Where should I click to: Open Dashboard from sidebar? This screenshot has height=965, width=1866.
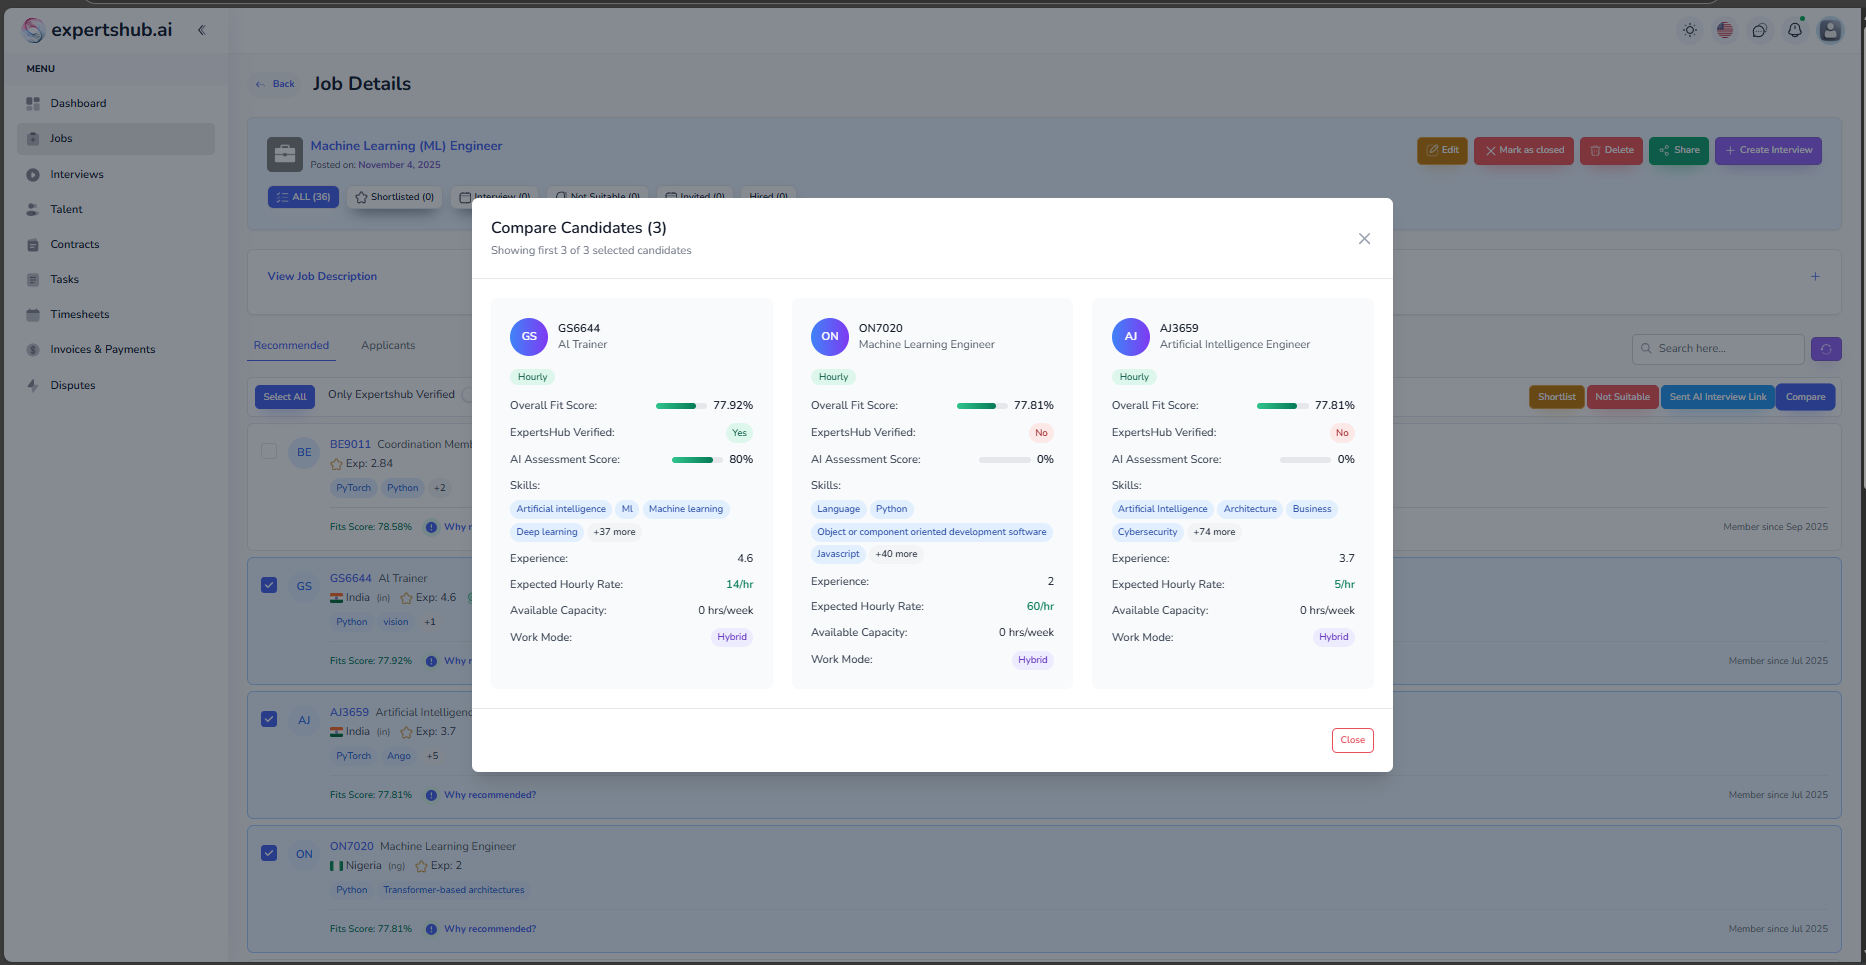click(x=78, y=103)
